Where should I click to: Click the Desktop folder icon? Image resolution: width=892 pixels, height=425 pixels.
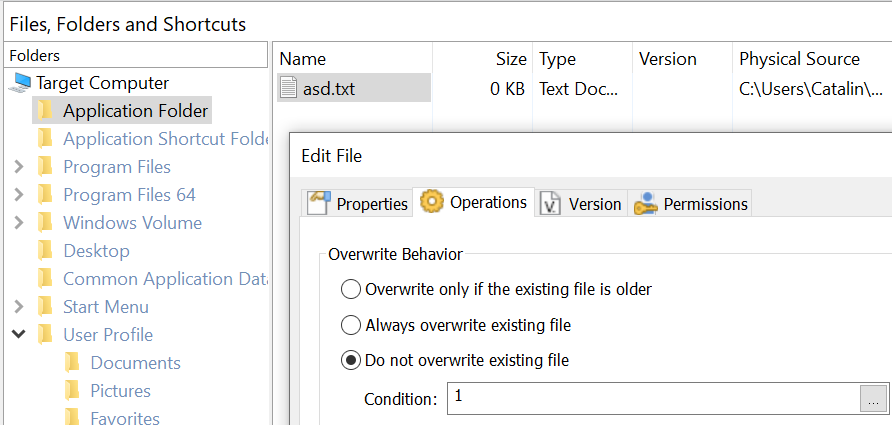pyautogui.click(x=45, y=251)
